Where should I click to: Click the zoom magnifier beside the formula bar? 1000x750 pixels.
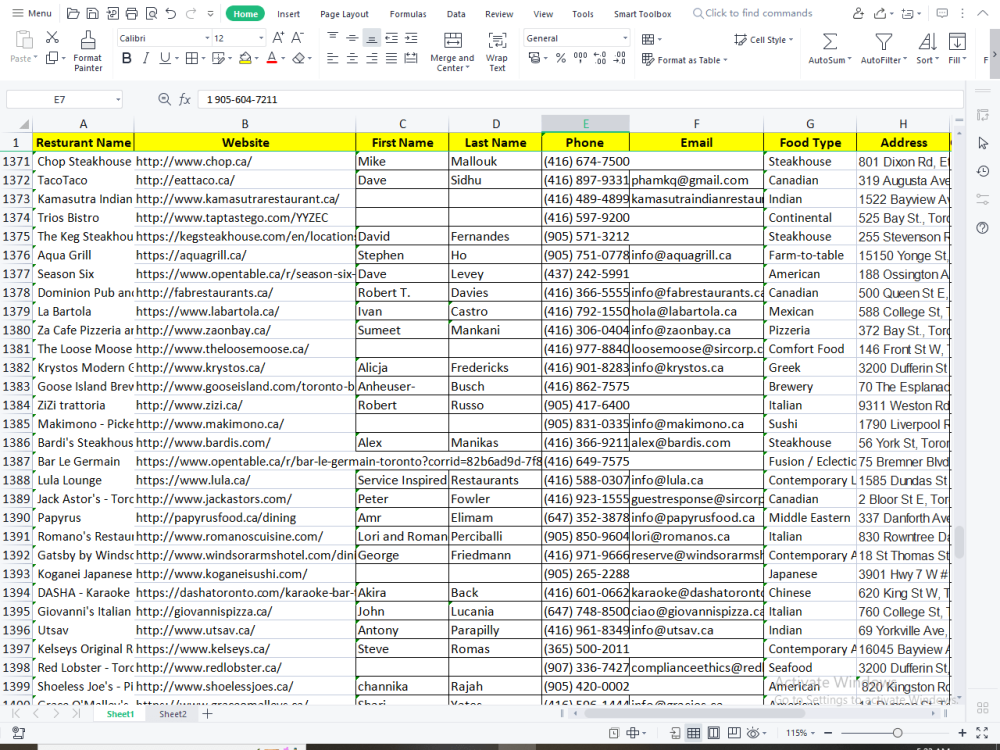coord(165,99)
